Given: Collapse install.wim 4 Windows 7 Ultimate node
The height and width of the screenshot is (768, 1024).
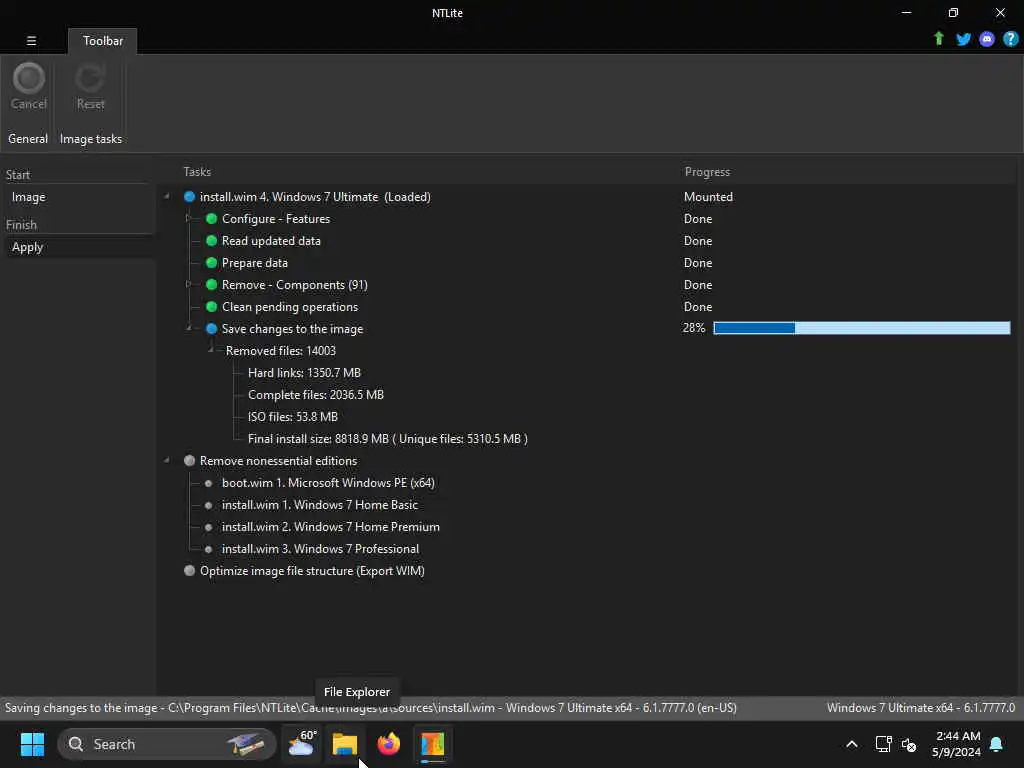Looking at the screenshot, I should click(167, 197).
